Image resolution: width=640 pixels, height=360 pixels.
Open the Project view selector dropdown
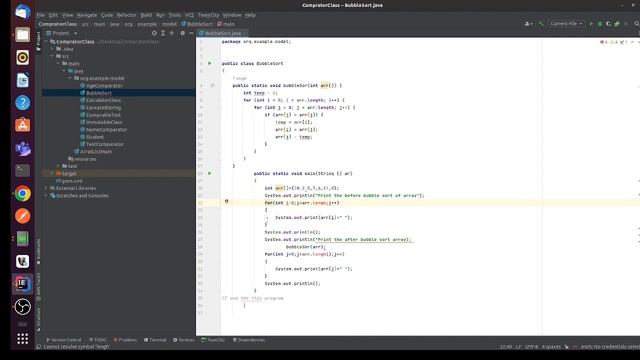pyautogui.click(x=61, y=33)
